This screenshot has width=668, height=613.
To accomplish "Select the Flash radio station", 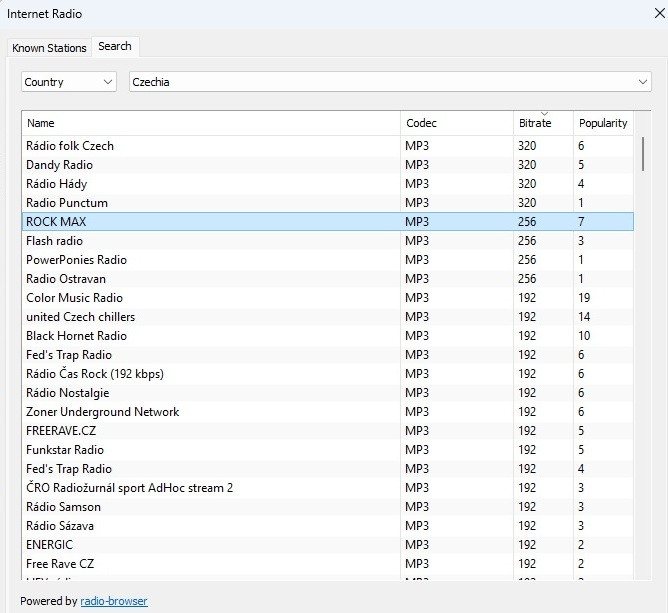I will [x=328, y=241].
